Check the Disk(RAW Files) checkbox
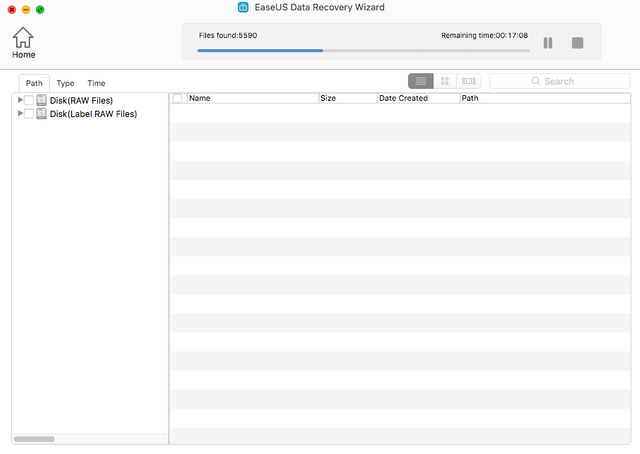This screenshot has height=454, width=640. pos(29,100)
